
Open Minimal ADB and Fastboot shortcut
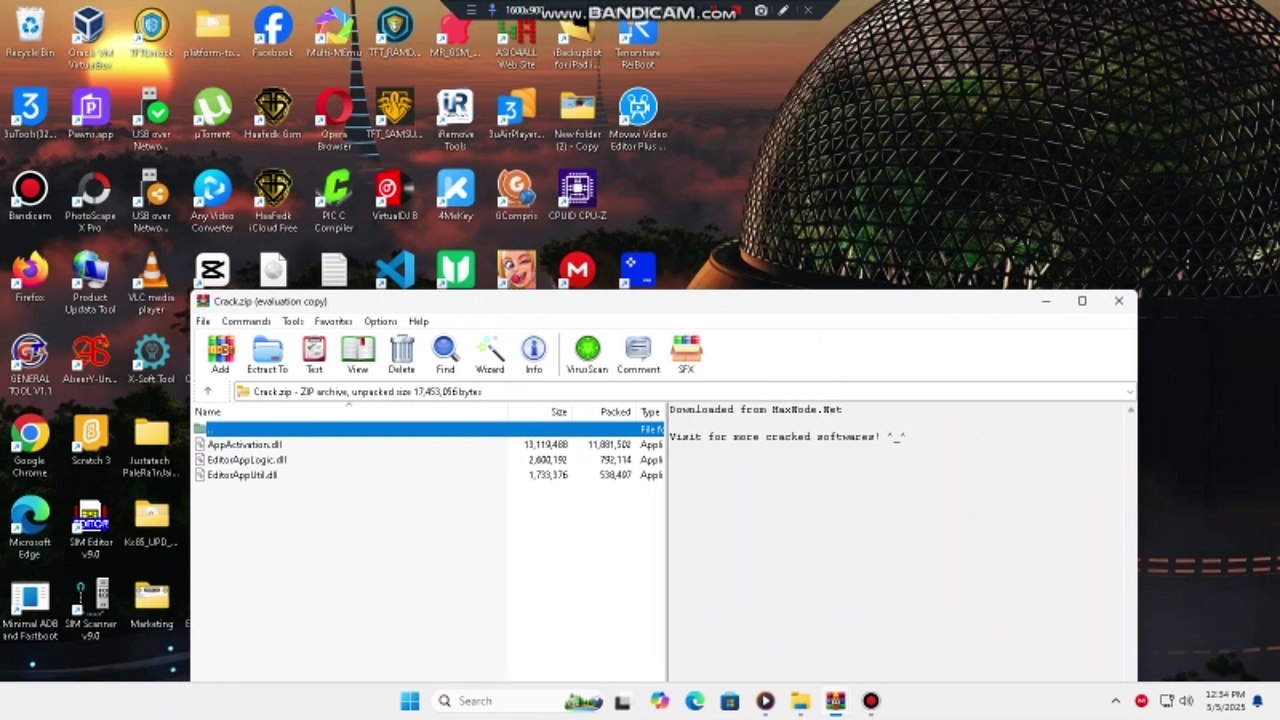(30, 610)
